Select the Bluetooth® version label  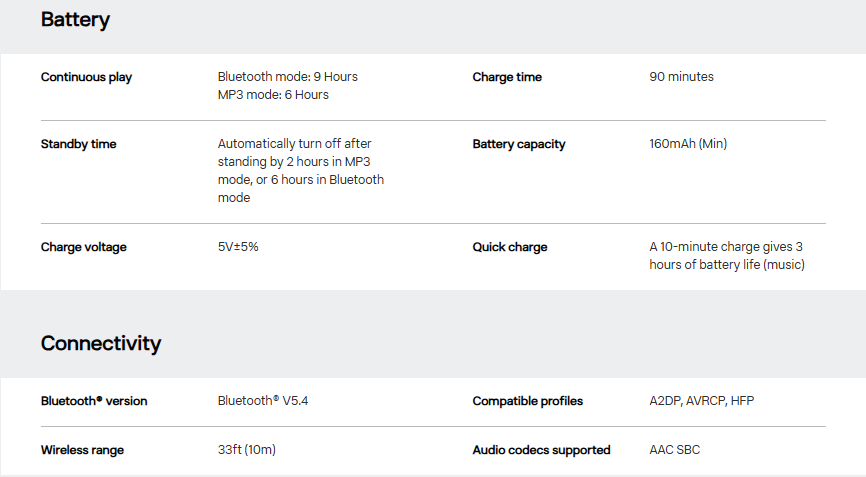pyautogui.click(x=94, y=401)
